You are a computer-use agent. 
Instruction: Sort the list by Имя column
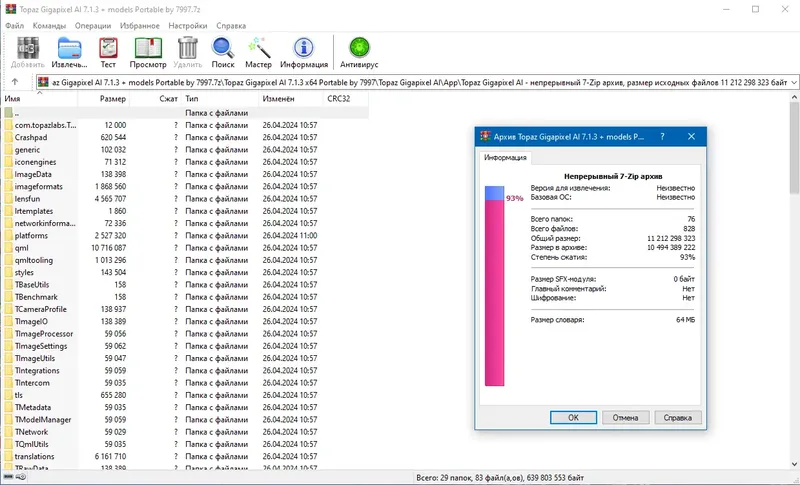click(40, 99)
